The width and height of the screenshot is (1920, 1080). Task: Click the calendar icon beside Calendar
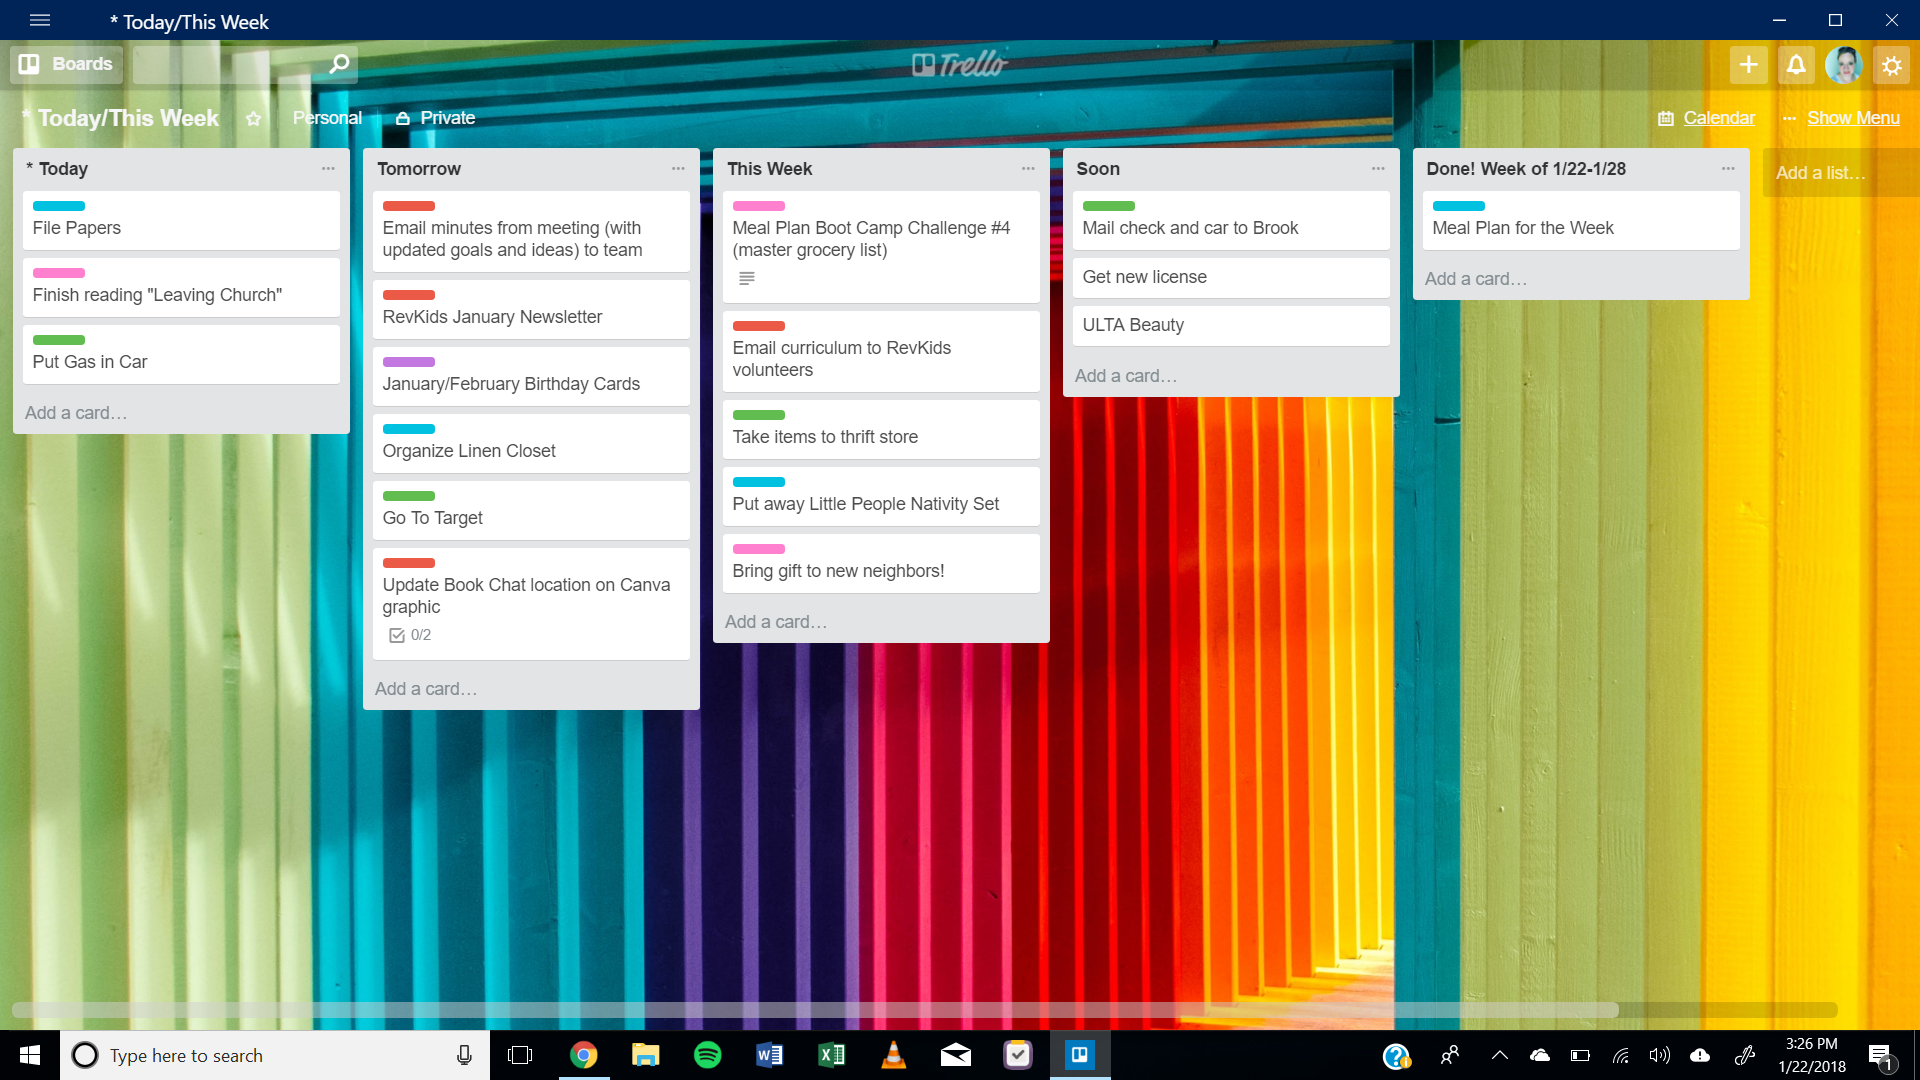[1665, 117]
